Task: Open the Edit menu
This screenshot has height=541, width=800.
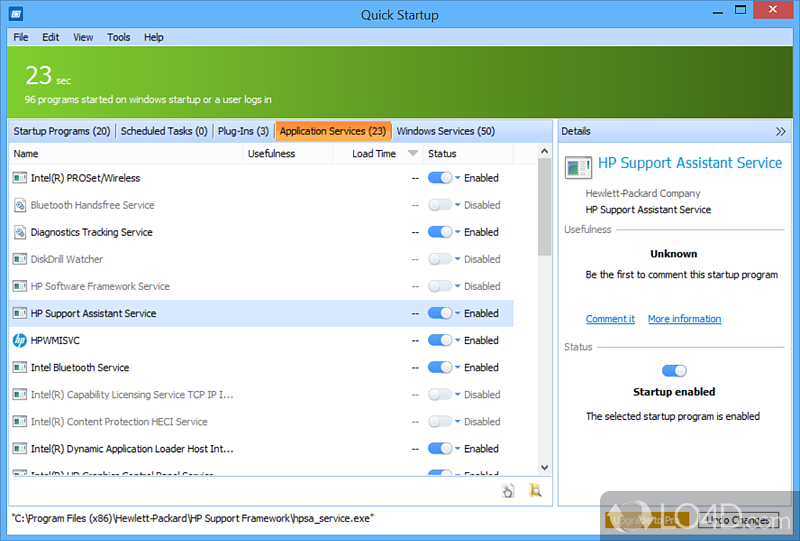Action: pyautogui.click(x=51, y=37)
